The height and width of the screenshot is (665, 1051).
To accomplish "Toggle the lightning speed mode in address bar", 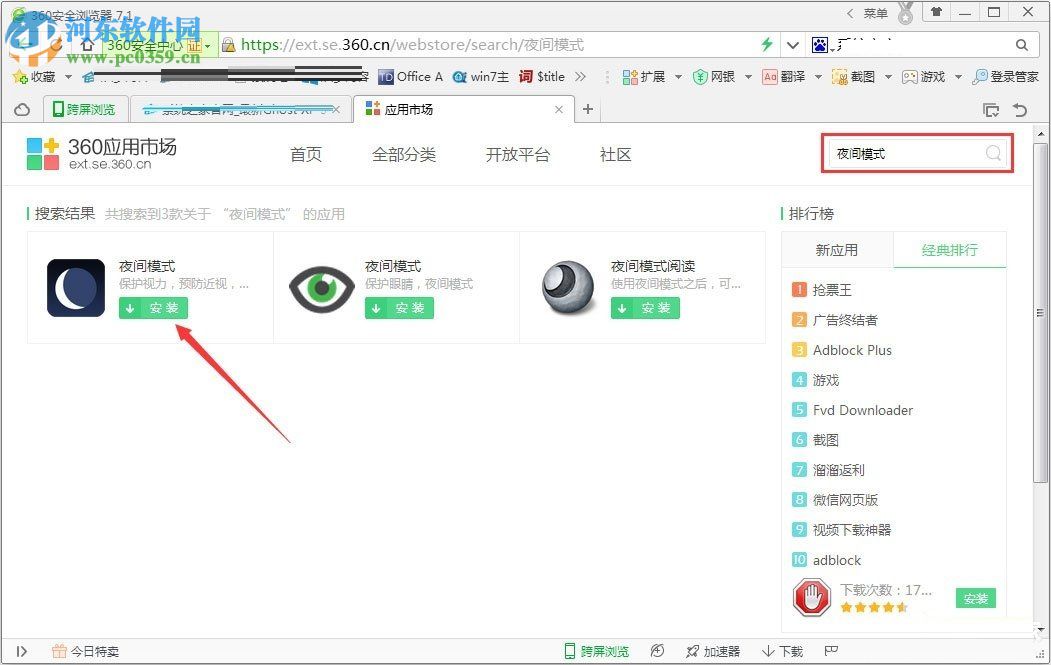I will tap(769, 44).
